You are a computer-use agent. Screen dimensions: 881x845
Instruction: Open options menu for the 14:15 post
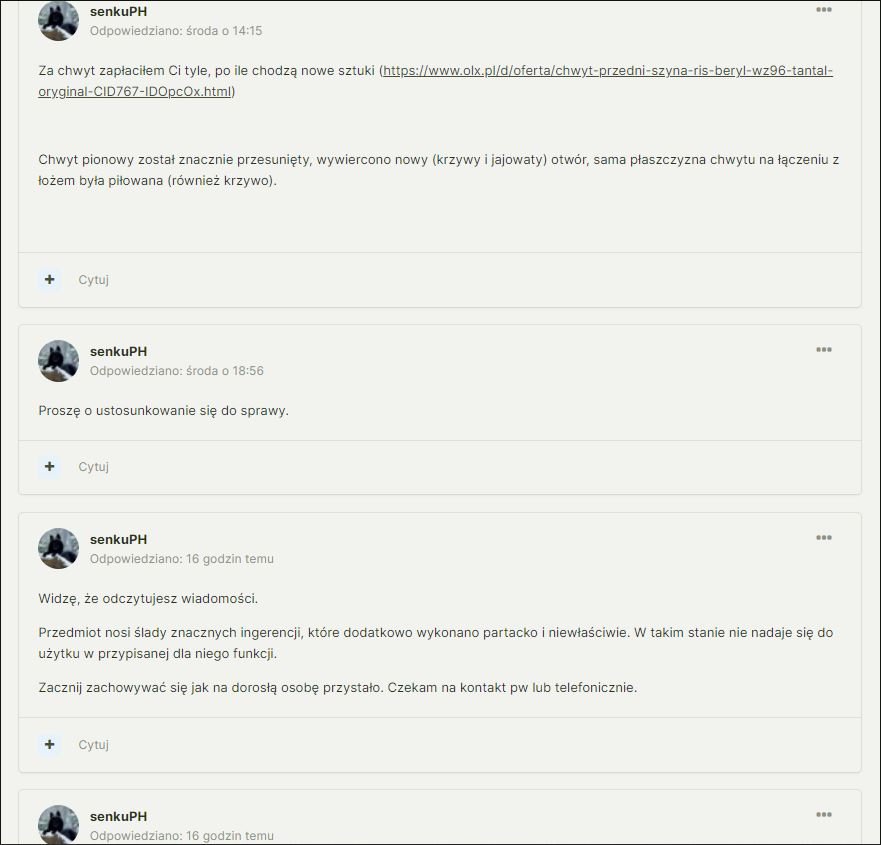[x=824, y=10]
